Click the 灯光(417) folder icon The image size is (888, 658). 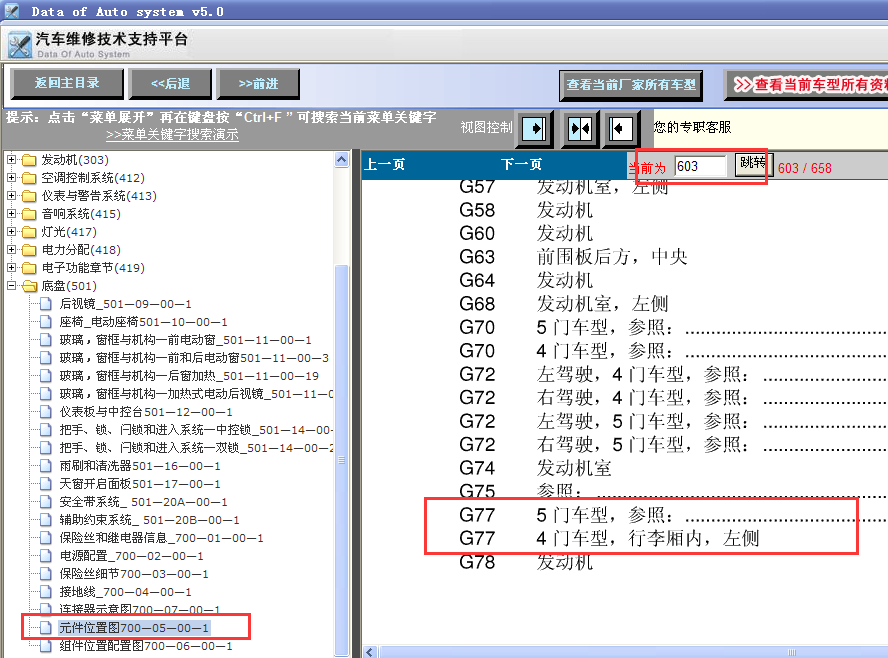coord(29,232)
